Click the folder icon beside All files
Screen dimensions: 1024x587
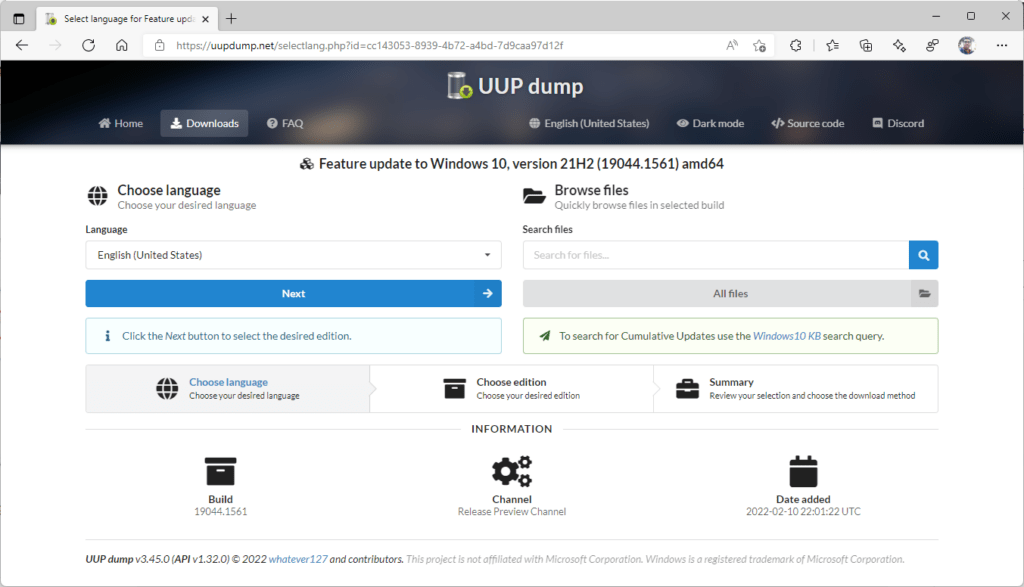point(924,294)
